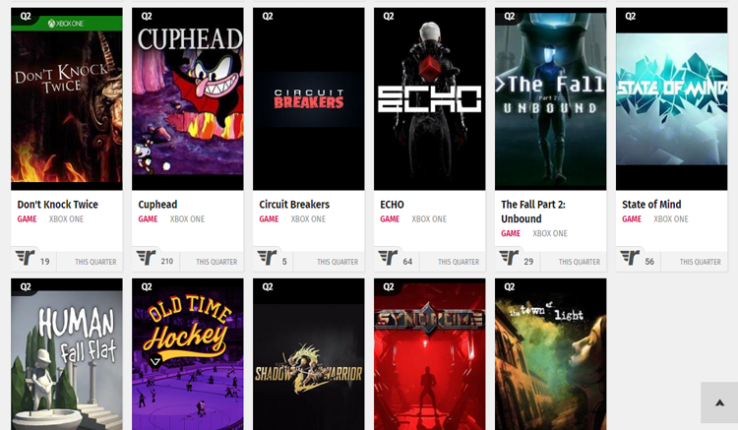Open the Syndrome cover image

click(430, 354)
